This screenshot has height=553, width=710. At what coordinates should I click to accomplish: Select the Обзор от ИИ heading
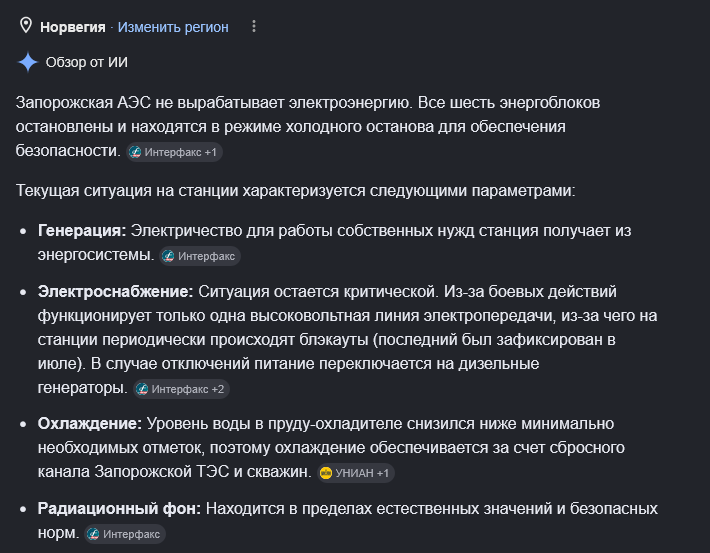point(86,62)
